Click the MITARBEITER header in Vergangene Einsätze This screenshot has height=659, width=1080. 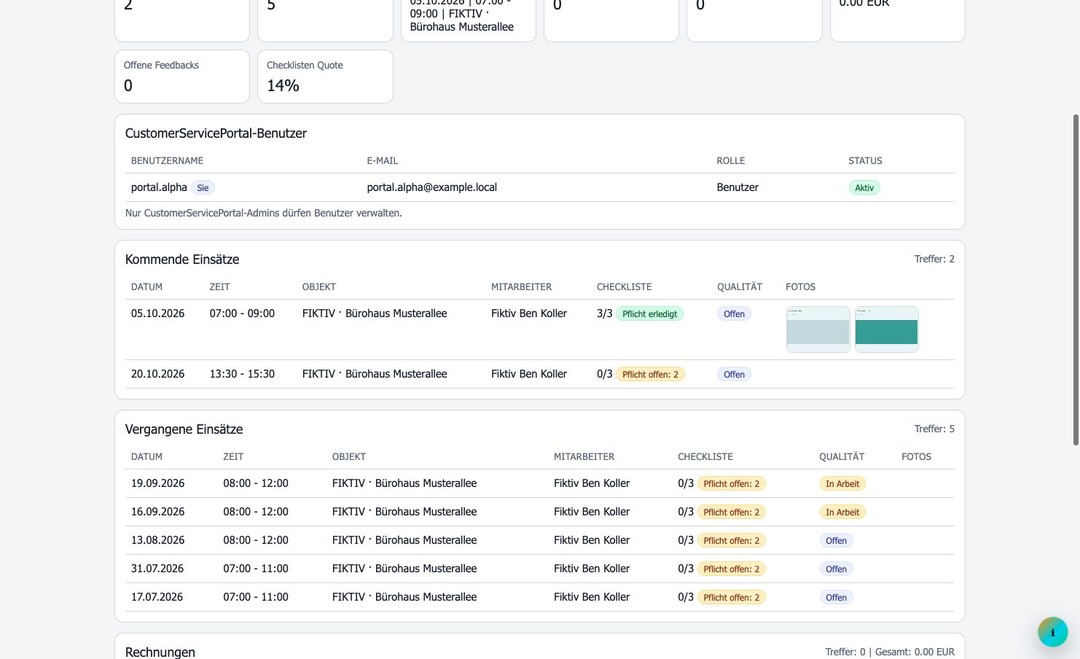(x=584, y=457)
